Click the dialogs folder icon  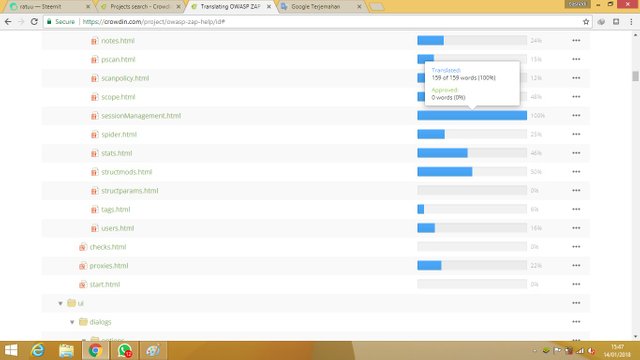[x=83, y=322]
